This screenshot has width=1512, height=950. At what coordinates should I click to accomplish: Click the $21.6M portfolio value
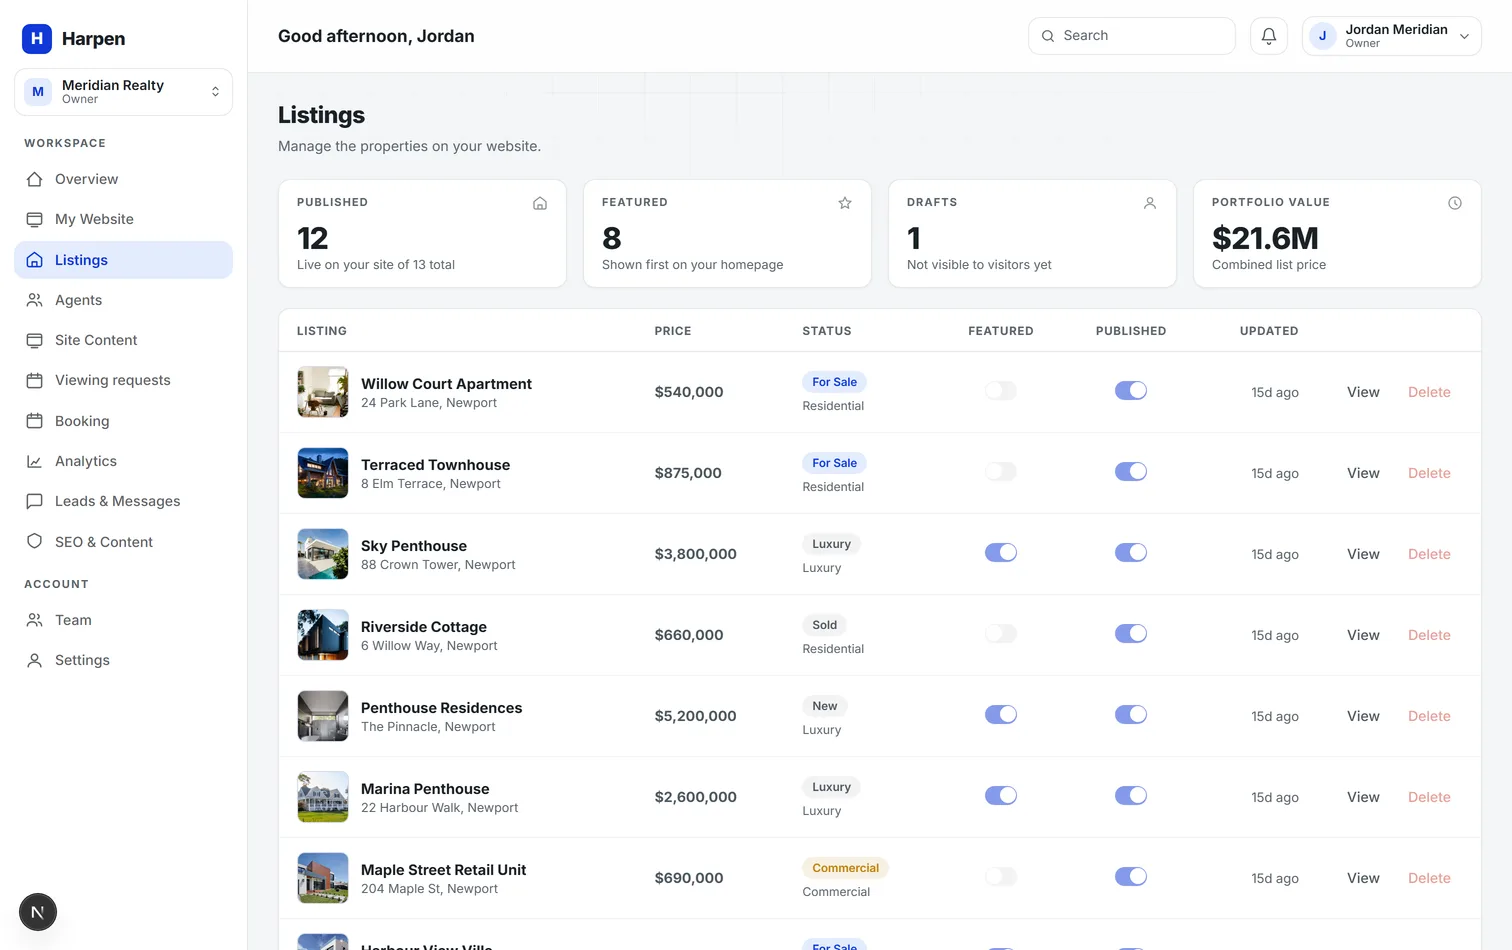[1265, 238]
